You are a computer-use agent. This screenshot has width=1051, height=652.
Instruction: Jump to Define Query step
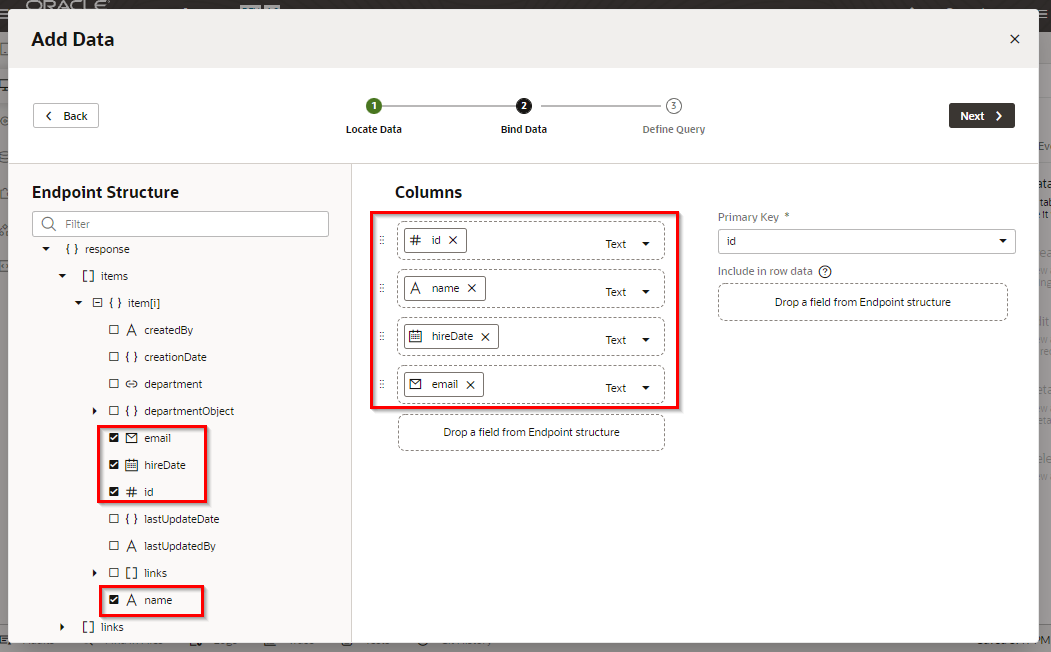pyautogui.click(x=673, y=106)
